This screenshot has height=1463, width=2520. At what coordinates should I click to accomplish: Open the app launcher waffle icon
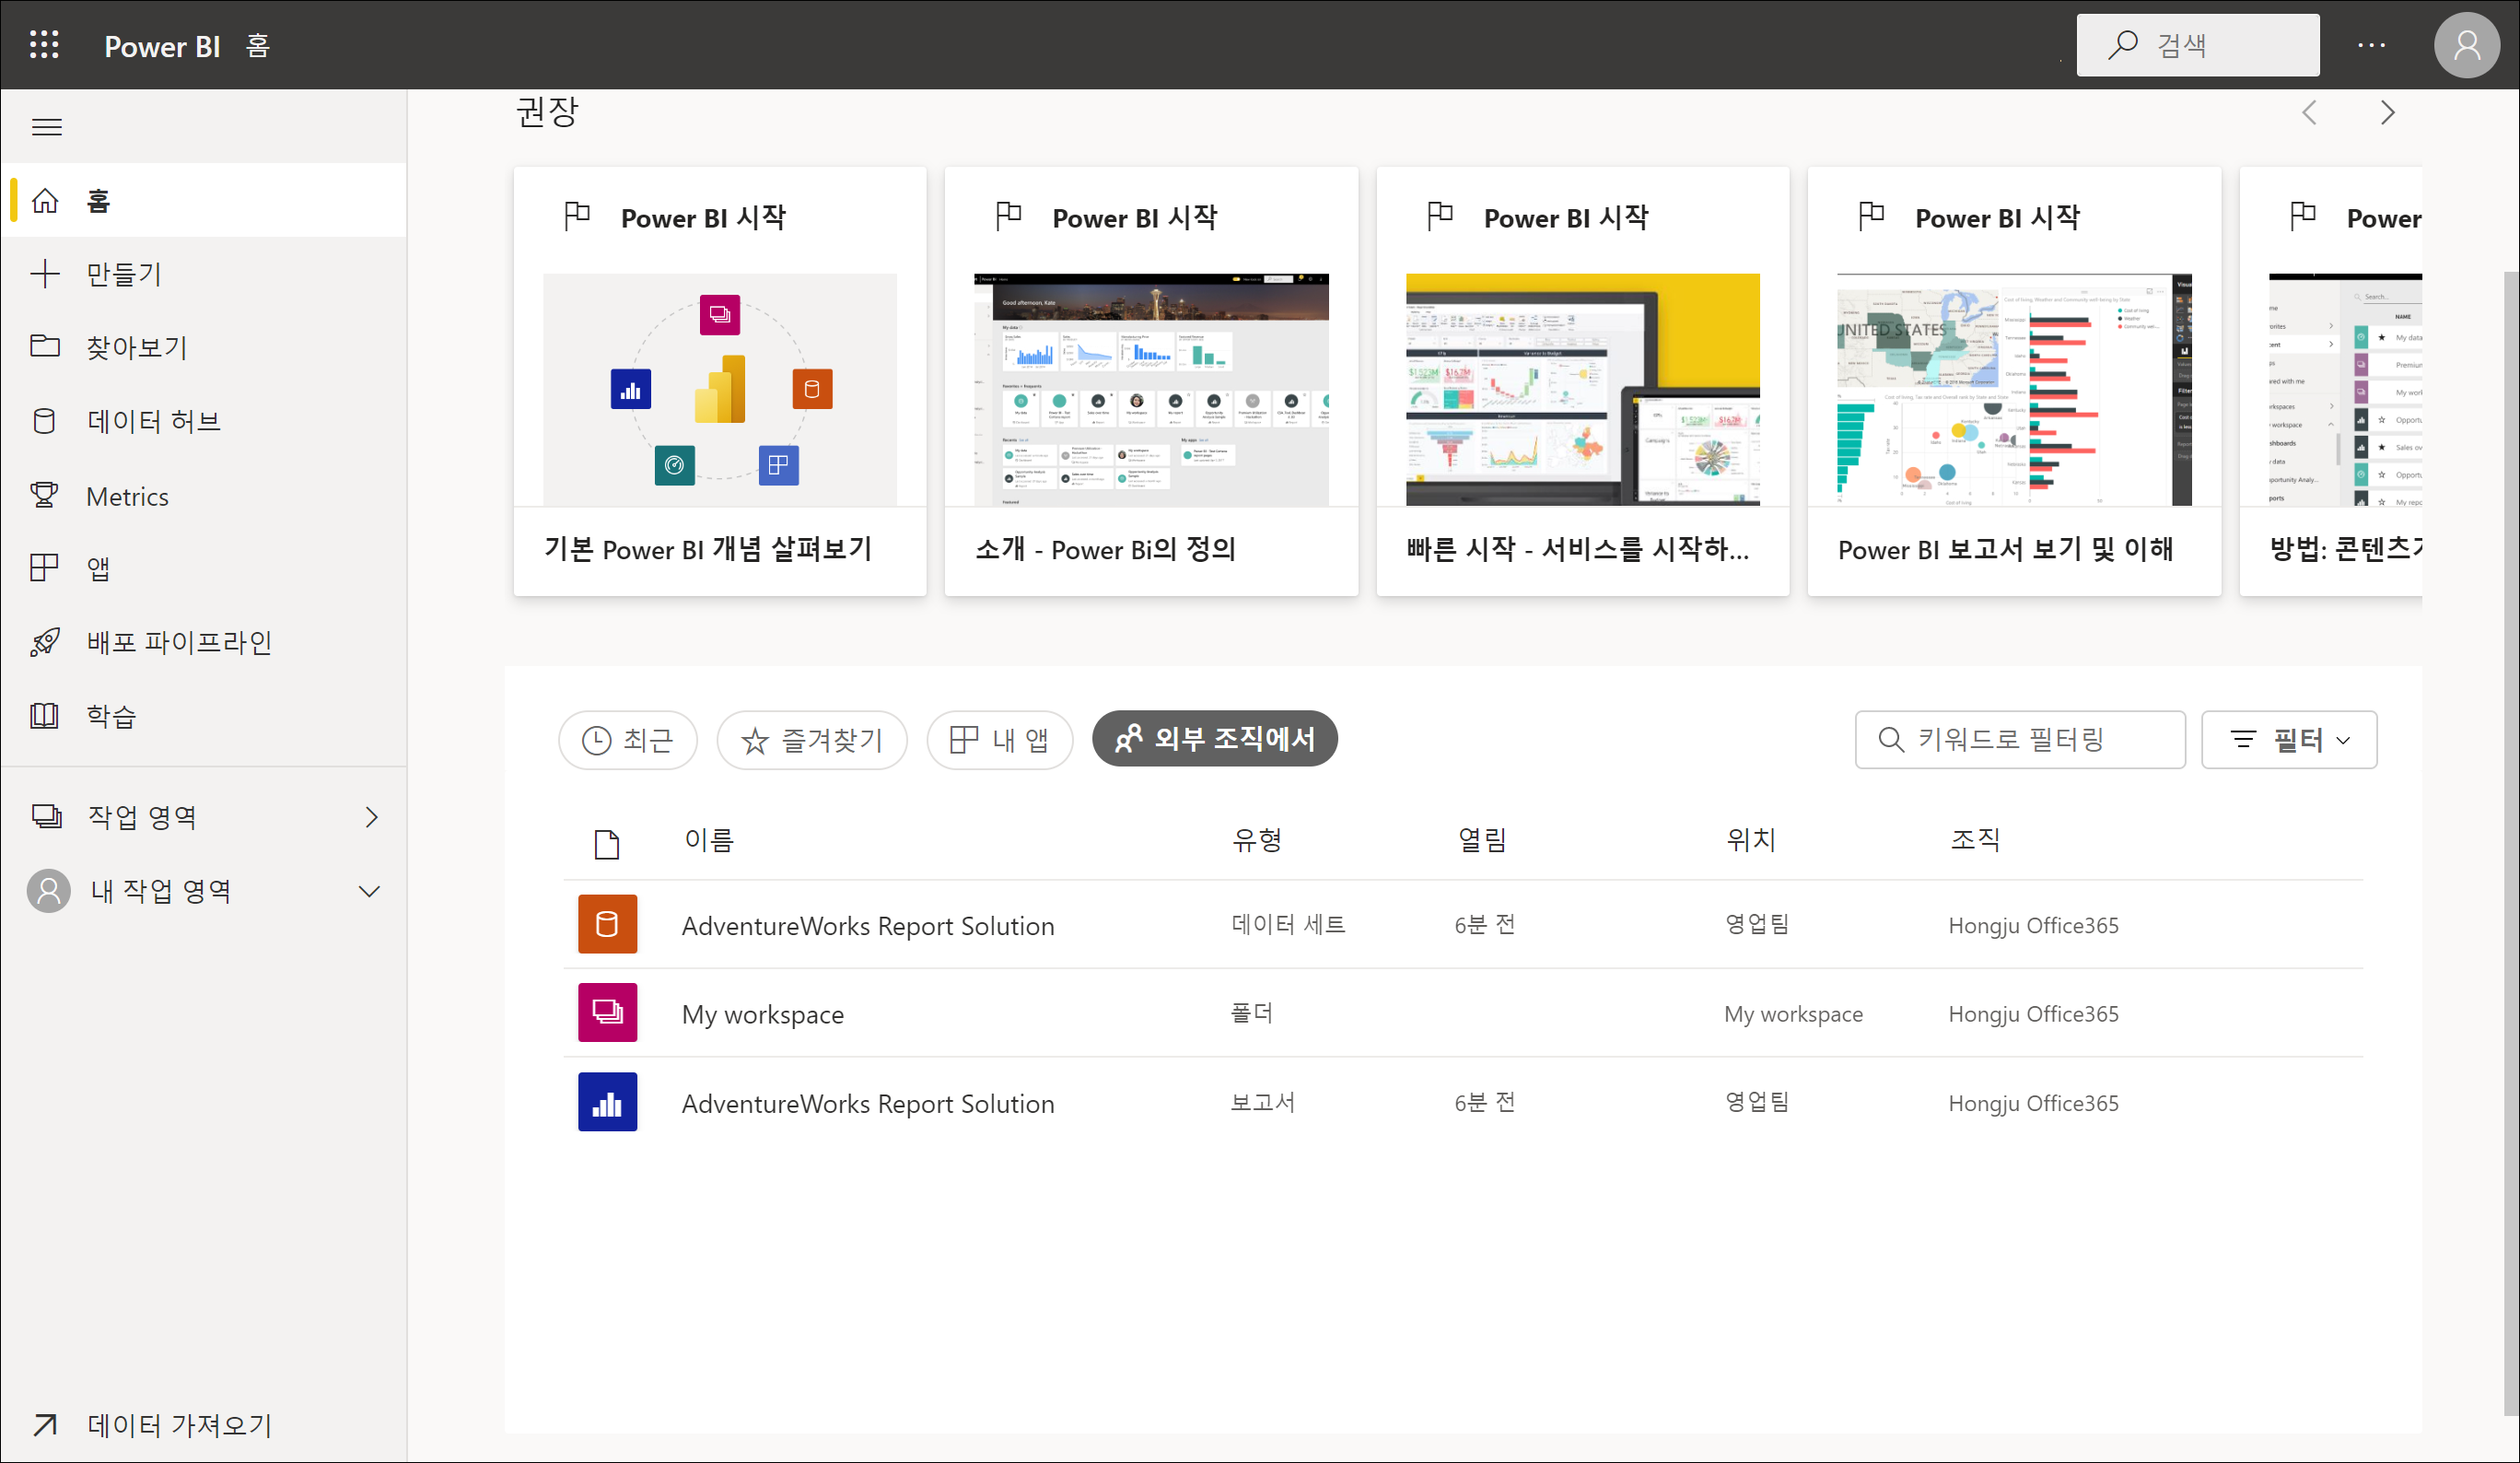44,45
